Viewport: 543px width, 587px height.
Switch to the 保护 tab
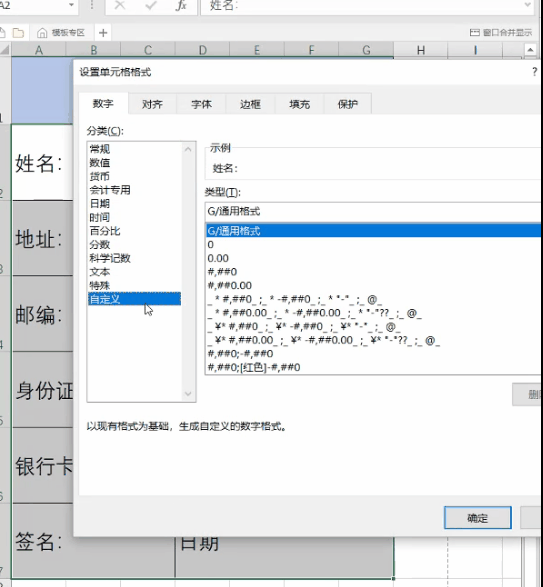tap(348, 104)
